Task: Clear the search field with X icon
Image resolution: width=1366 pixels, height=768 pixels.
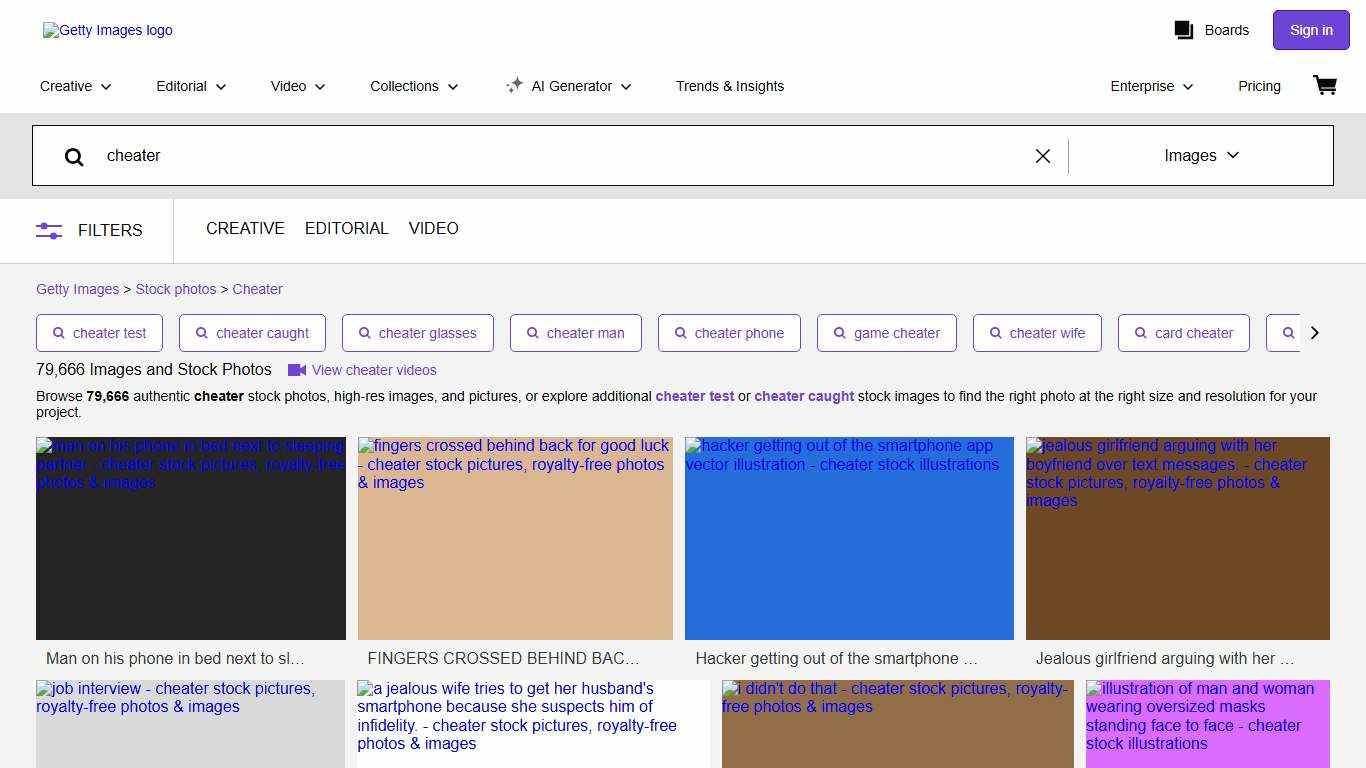Action: click(x=1042, y=156)
